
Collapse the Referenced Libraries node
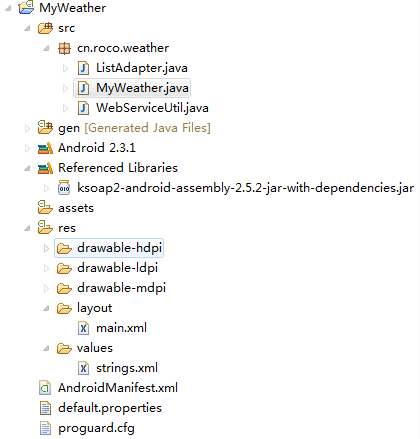tap(27, 169)
